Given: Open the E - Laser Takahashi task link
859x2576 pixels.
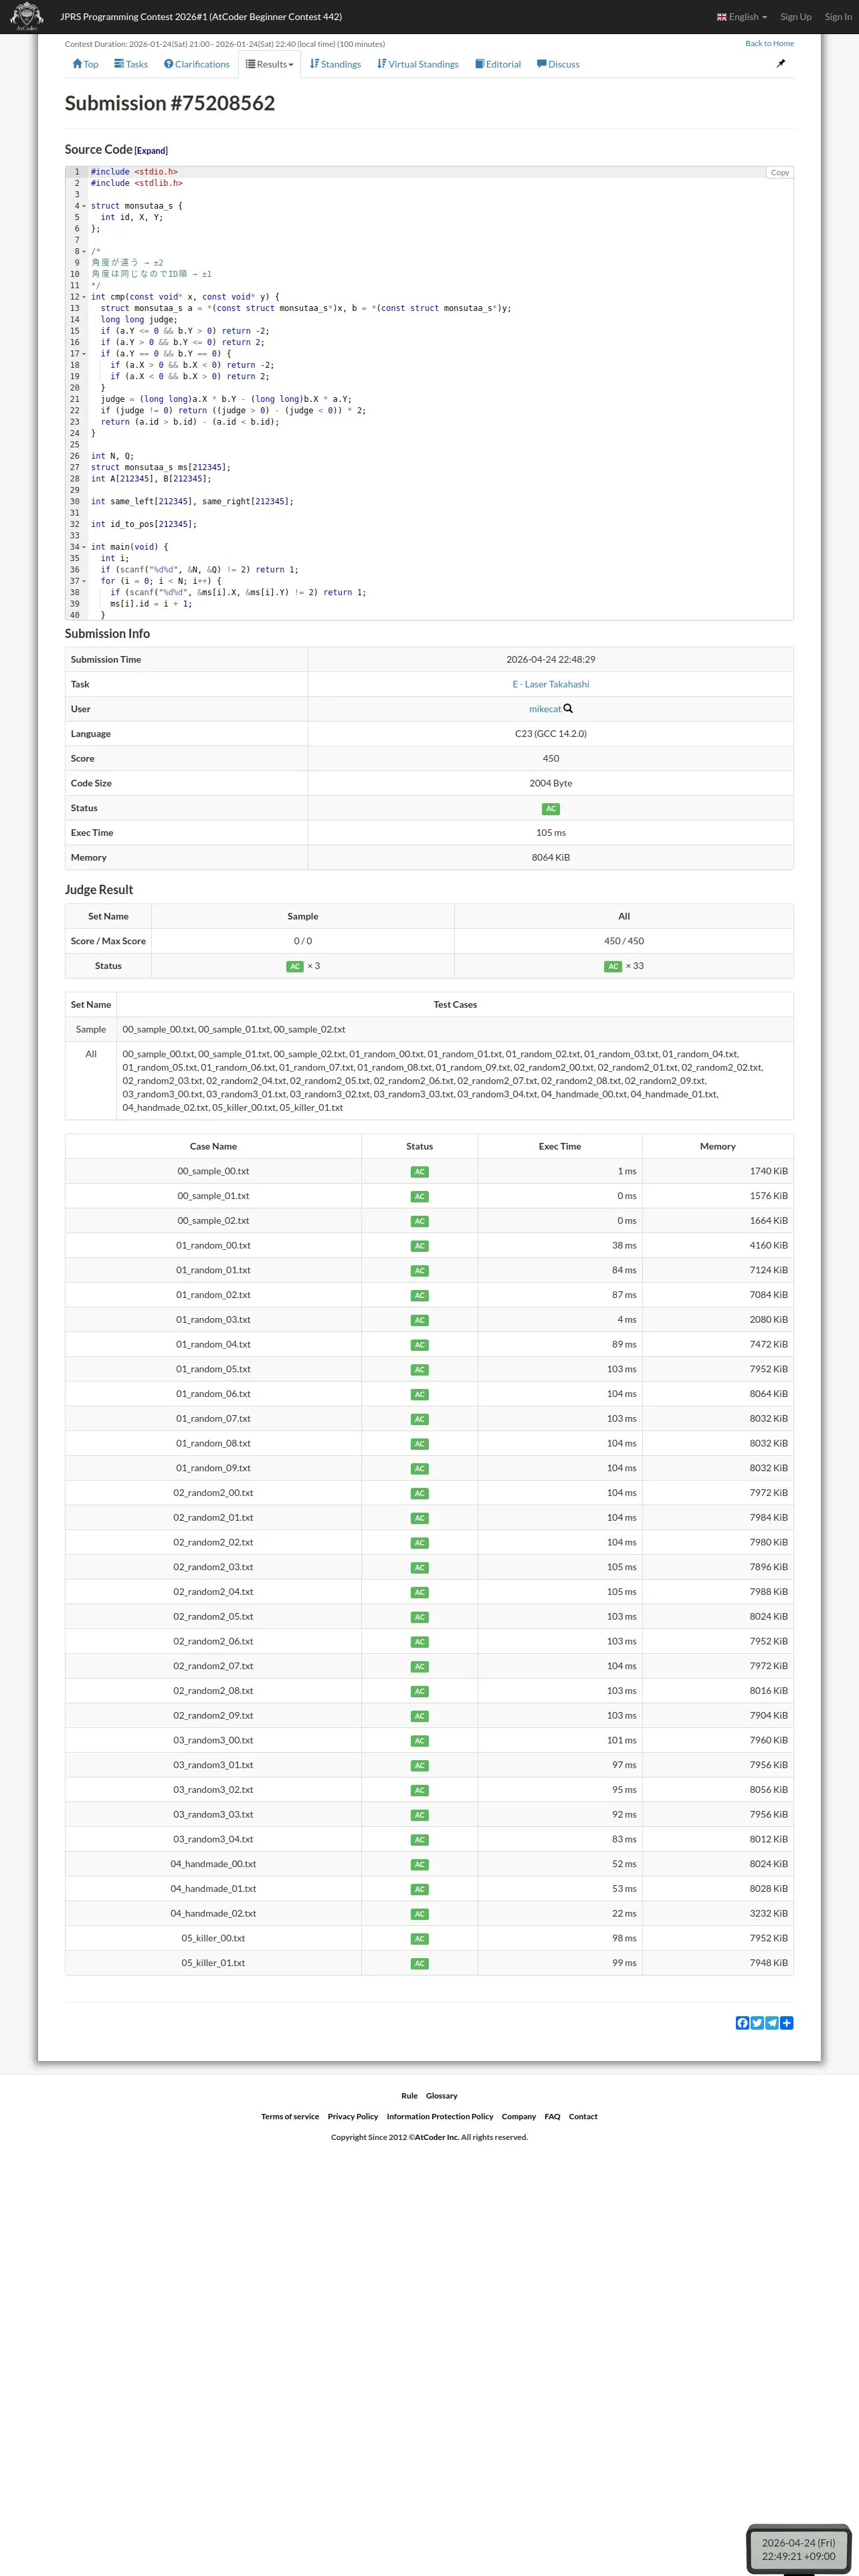Looking at the screenshot, I should tap(551, 685).
